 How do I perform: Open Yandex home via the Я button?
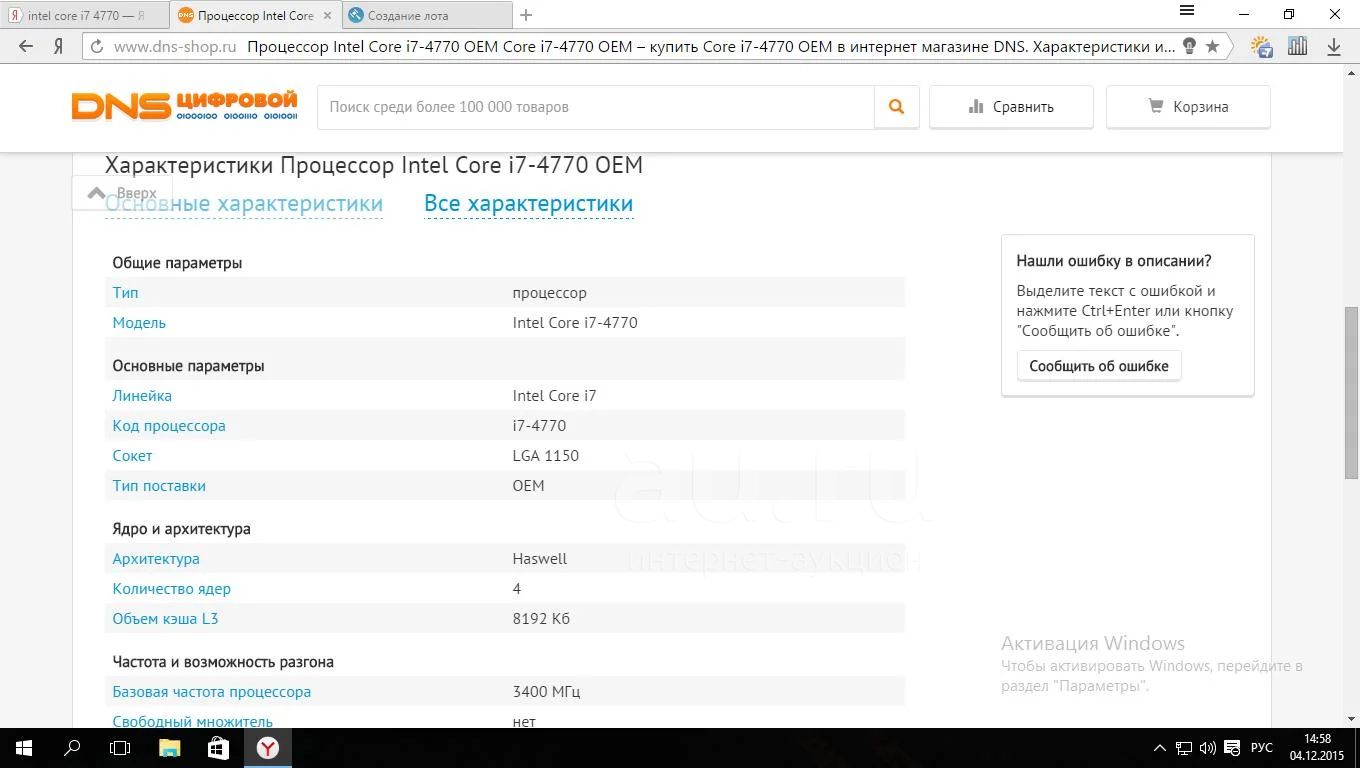pos(59,46)
